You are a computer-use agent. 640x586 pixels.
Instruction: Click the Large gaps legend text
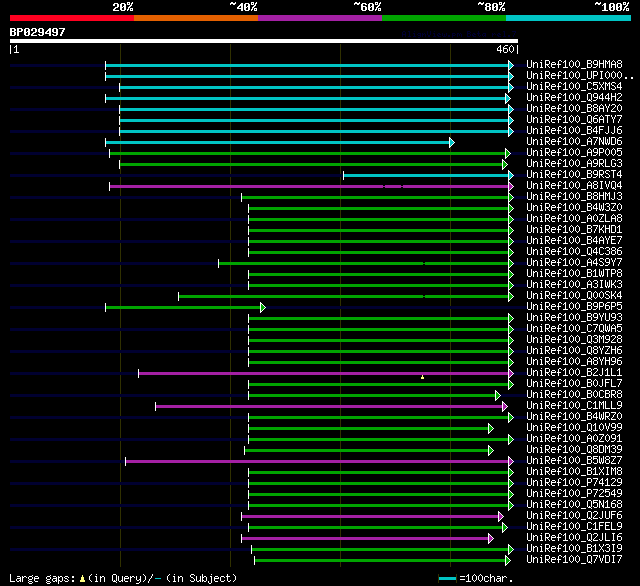coord(42,578)
